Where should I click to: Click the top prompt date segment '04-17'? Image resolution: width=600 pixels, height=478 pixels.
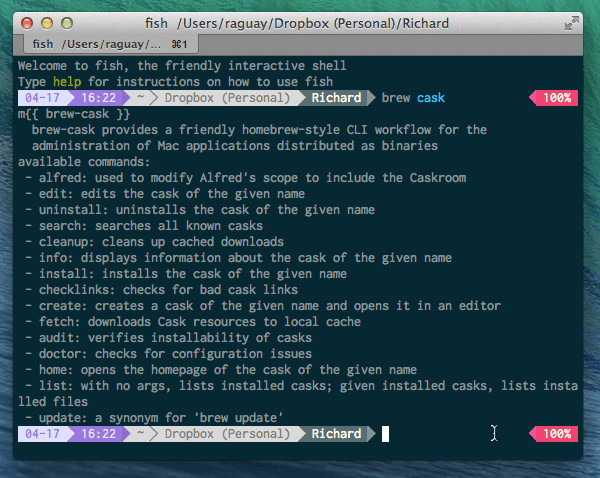(x=42, y=98)
